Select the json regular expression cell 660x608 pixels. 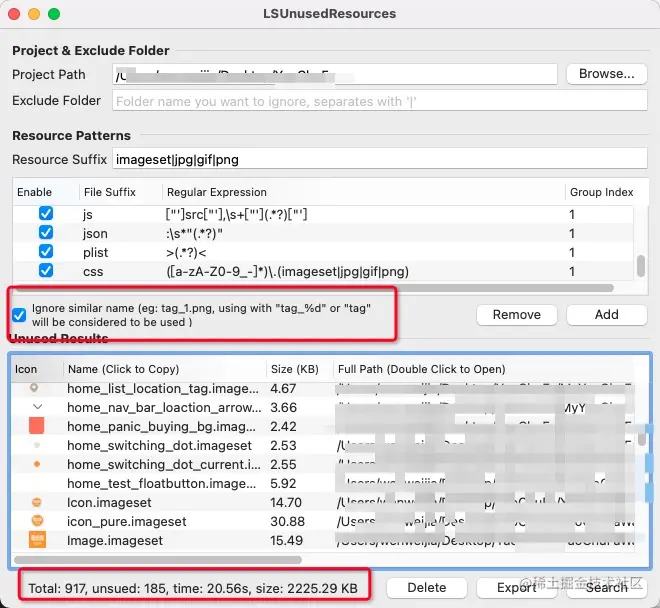(194, 233)
